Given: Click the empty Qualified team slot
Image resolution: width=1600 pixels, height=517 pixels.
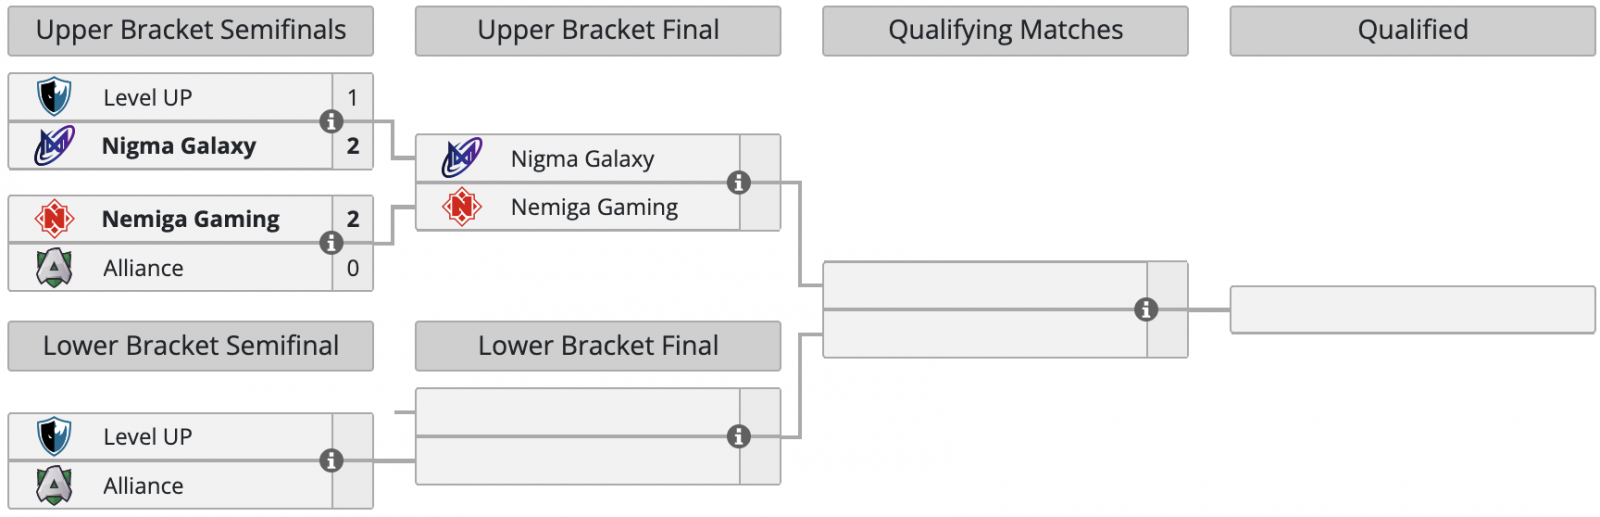Looking at the screenshot, I should point(1412,310).
